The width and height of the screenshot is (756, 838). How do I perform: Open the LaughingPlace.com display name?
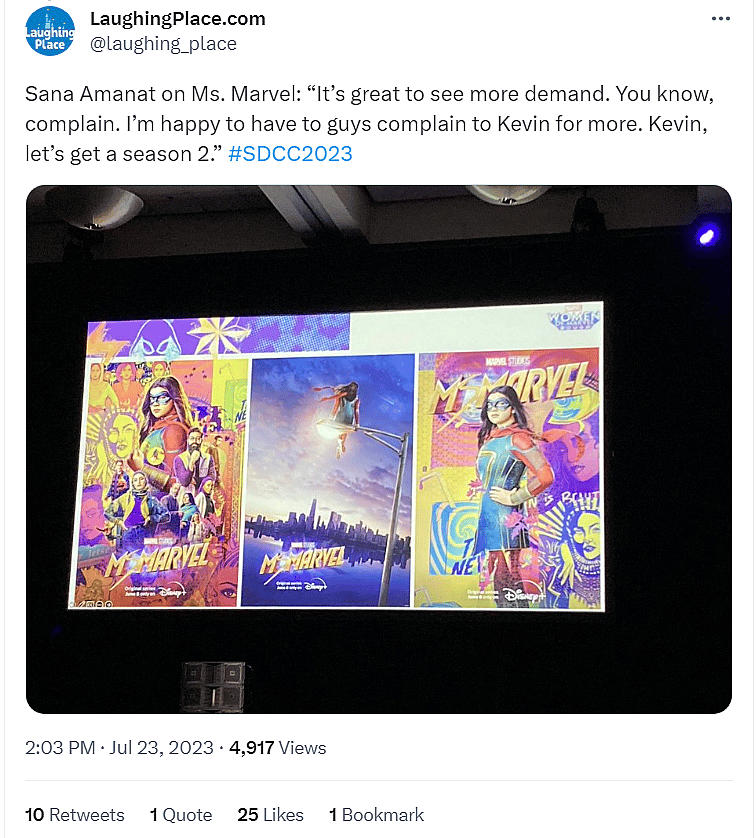point(177,19)
